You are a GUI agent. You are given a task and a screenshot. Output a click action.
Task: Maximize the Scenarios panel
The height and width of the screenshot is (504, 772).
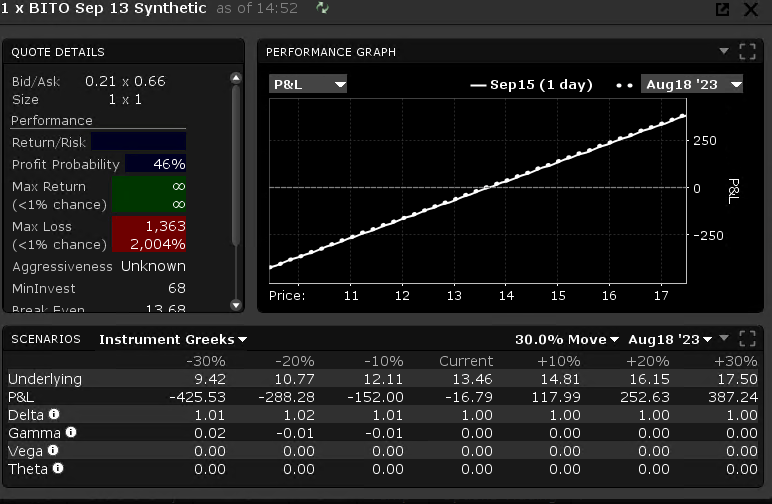(746, 339)
